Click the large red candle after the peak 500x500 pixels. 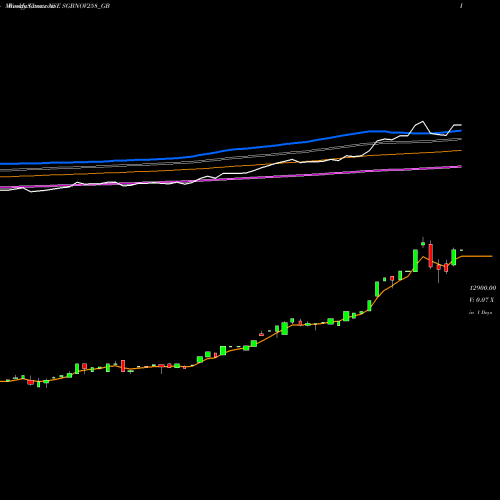431,255
